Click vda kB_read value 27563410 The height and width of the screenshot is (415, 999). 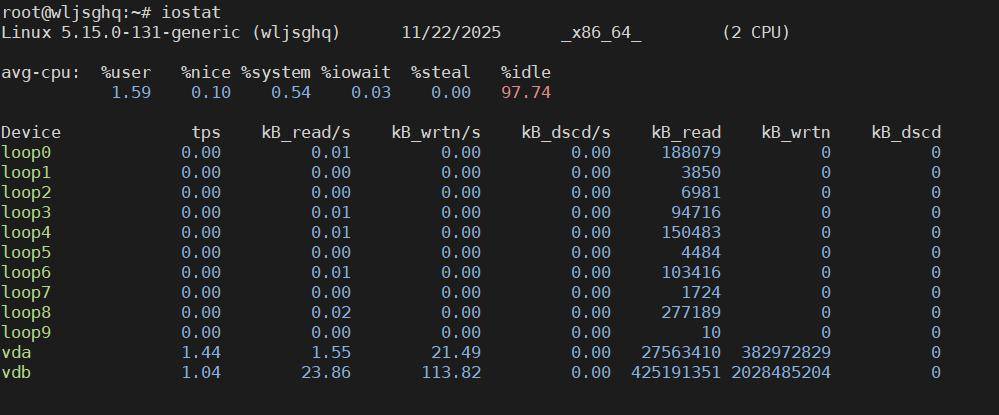pos(681,353)
